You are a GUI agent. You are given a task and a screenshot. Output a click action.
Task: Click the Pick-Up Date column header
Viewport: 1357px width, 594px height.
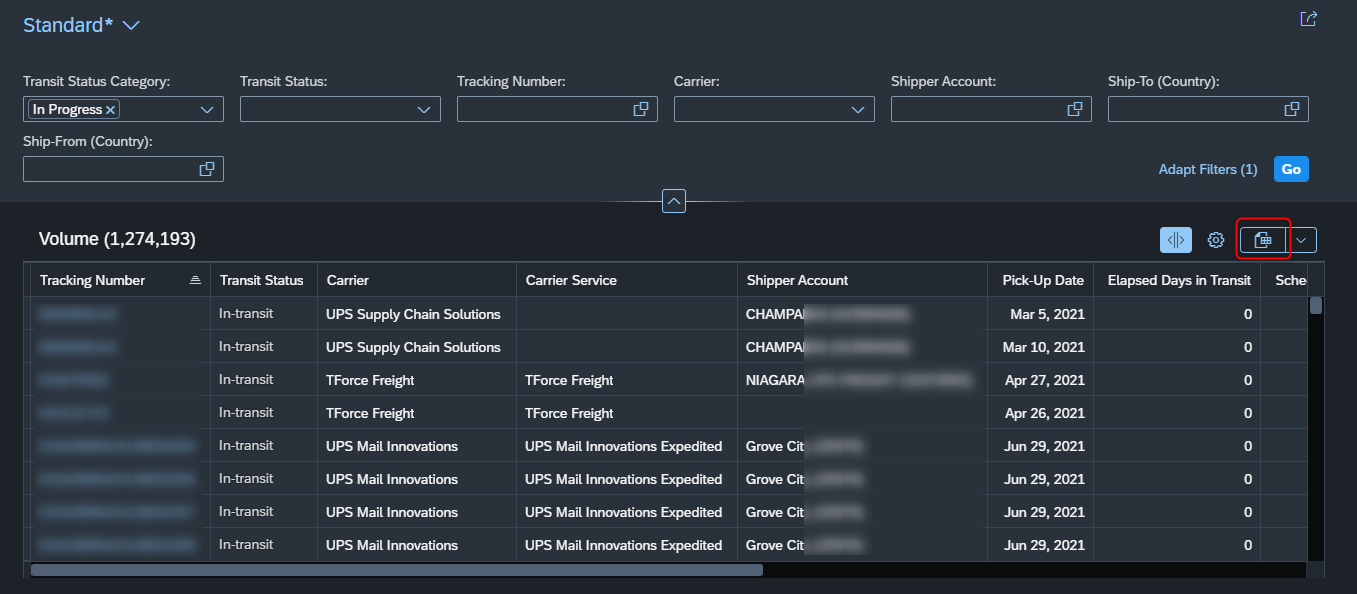pos(1040,280)
